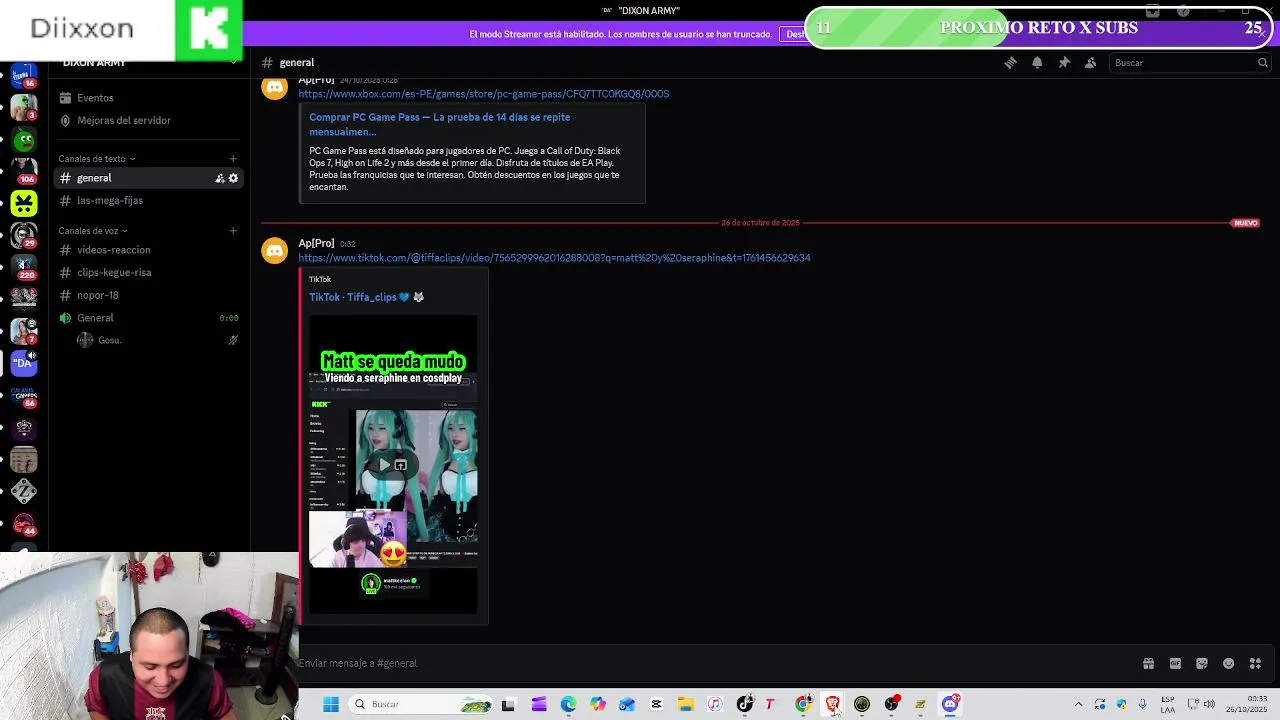Toggle the member list icon
Viewport: 1280px width, 720px height.
(x=1091, y=62)
